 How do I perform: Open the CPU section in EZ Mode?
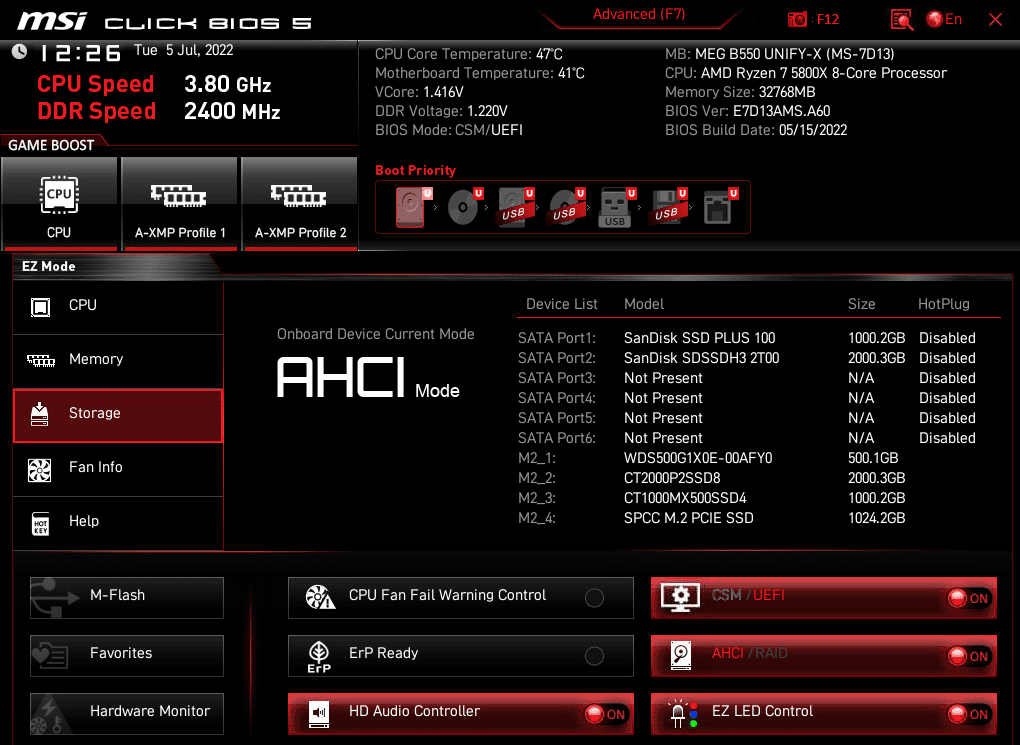pos(118,307)
